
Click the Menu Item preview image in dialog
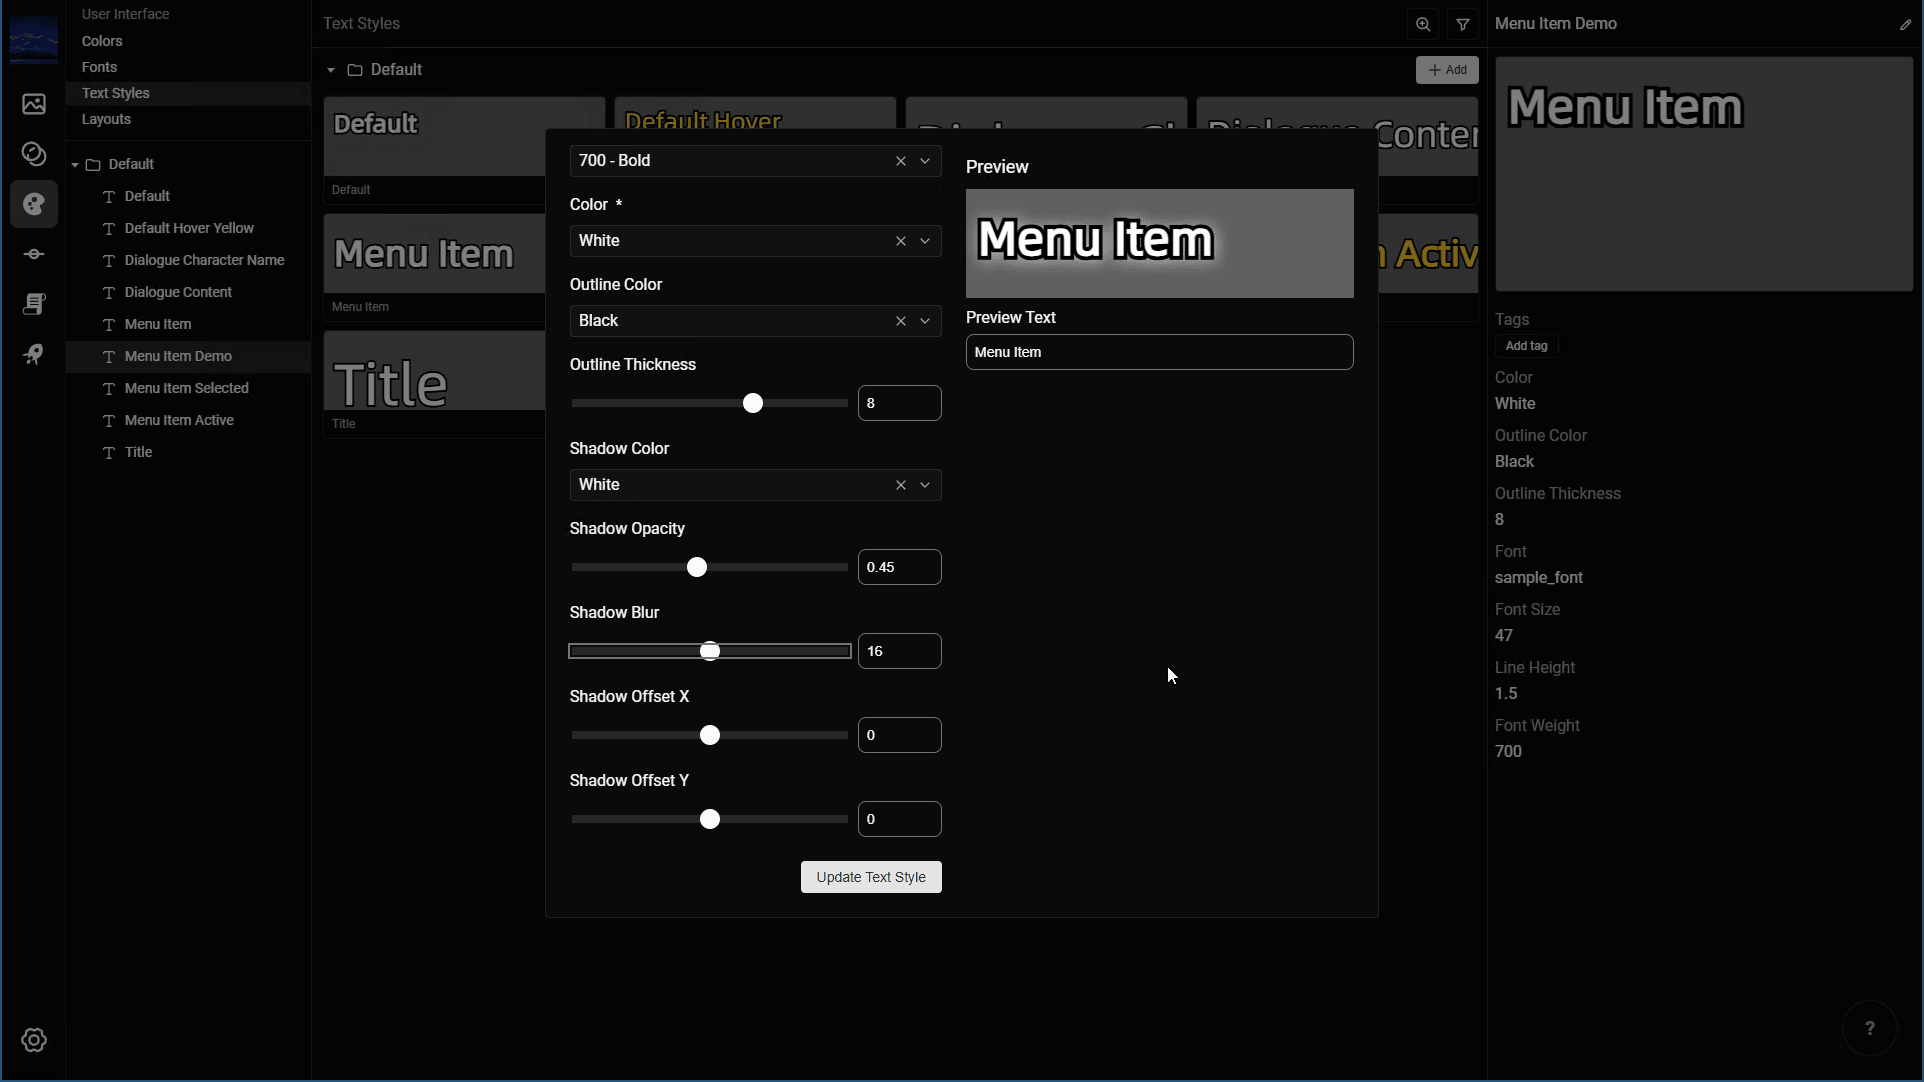pyautogui.click(x=1160, y=243)
